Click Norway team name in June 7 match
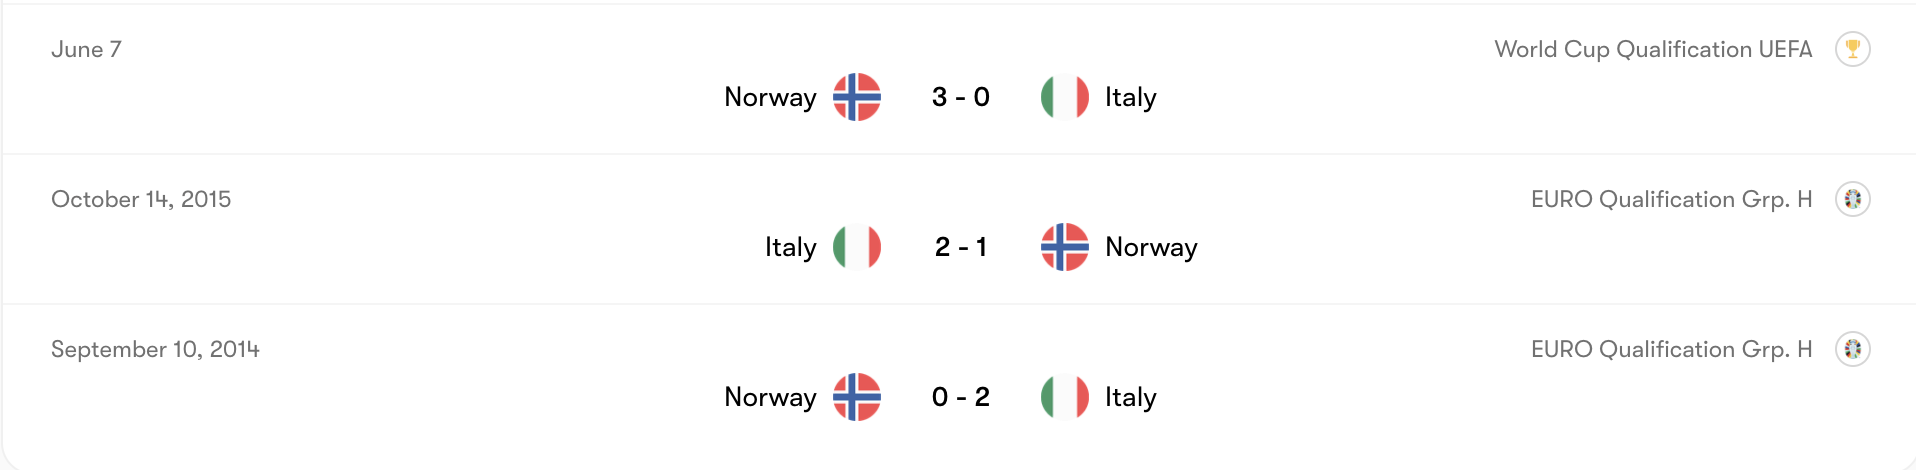 770,97
